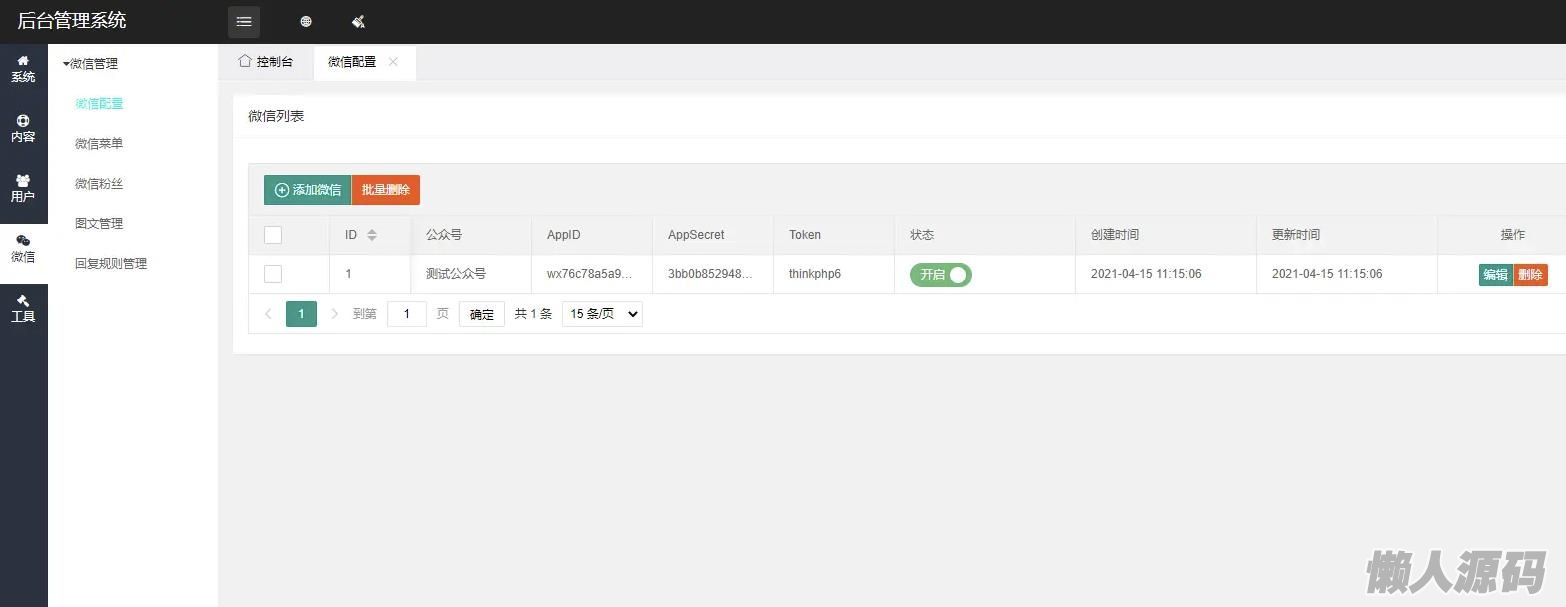Image resolution: width=1566 pixels, height=607 pixels.
Task: Click the 确定 pagination button
Action: pos(482,314)
